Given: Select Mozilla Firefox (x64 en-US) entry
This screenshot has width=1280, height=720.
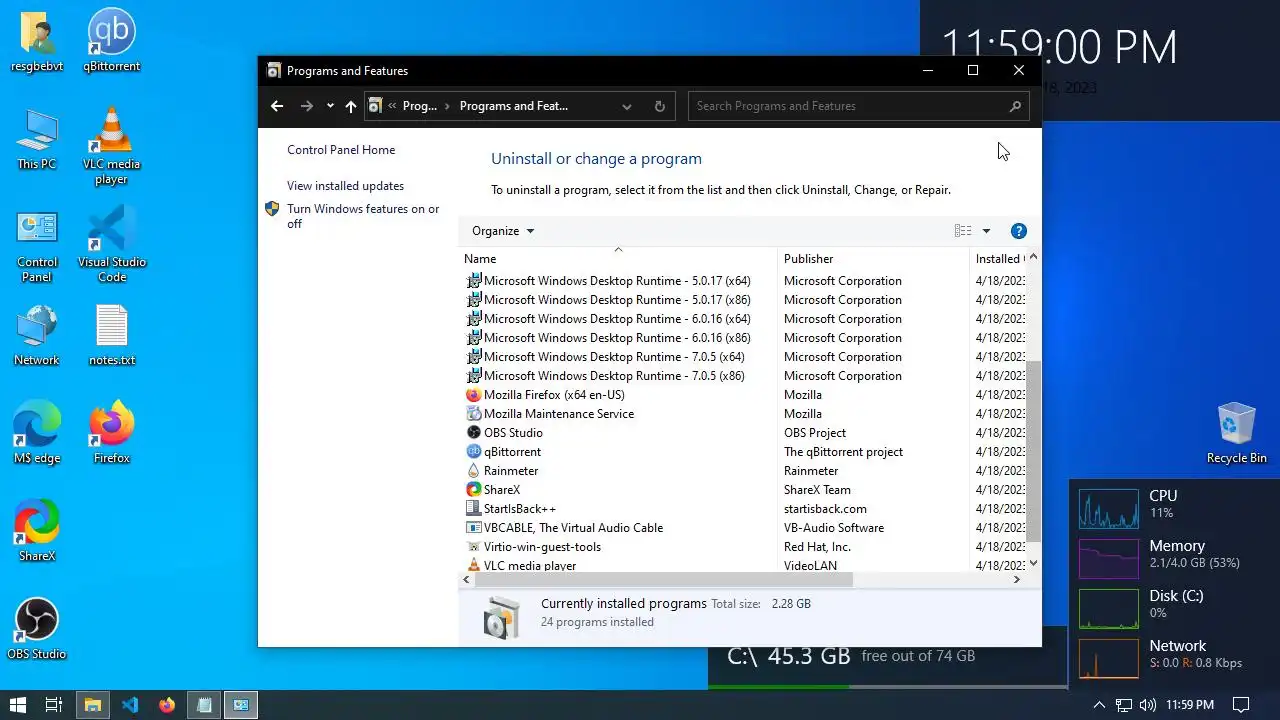Looking at the screenshot, I should click(554, 395).
